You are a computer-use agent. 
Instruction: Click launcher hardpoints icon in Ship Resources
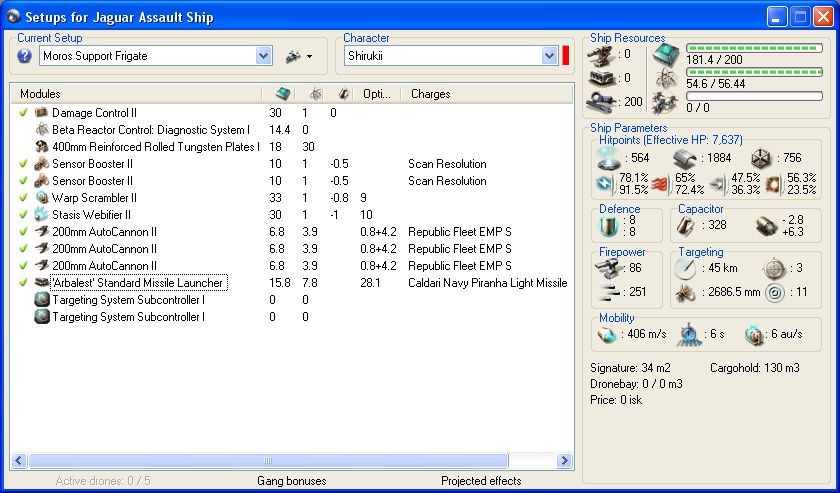(601, 78)
